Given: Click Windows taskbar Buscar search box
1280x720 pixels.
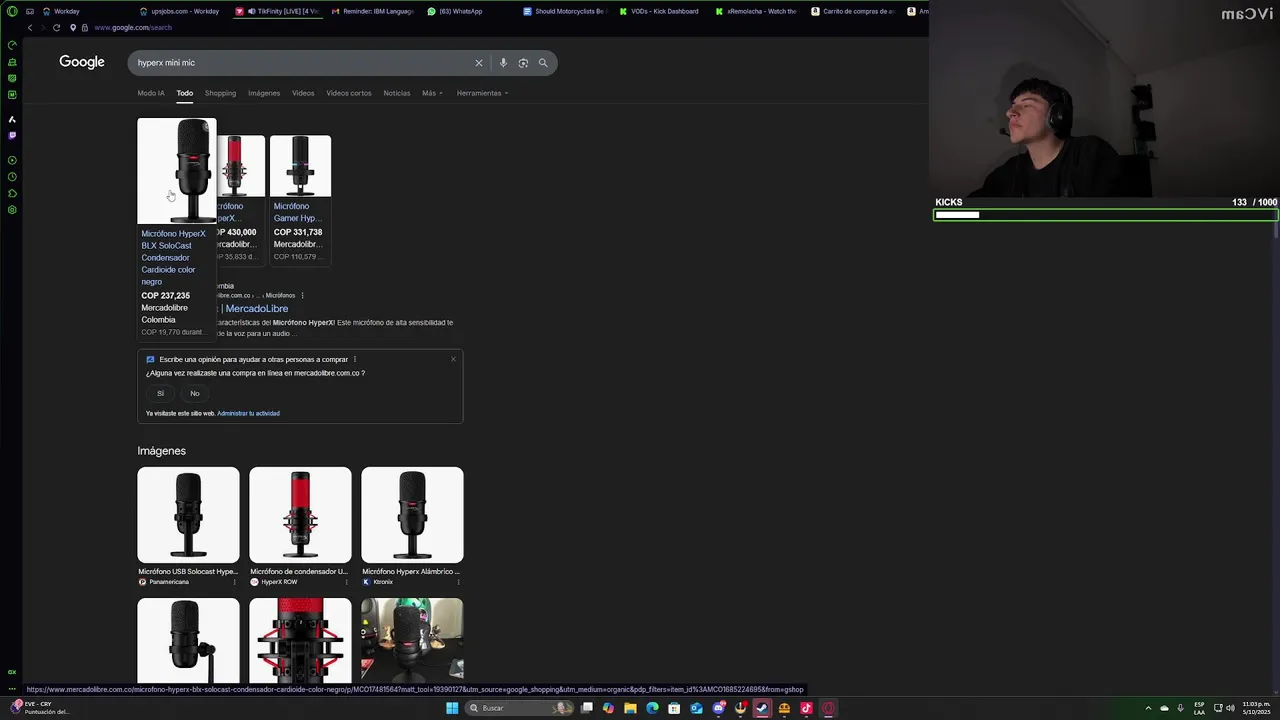Looking at the screenshot, I should tap(520, 708).
